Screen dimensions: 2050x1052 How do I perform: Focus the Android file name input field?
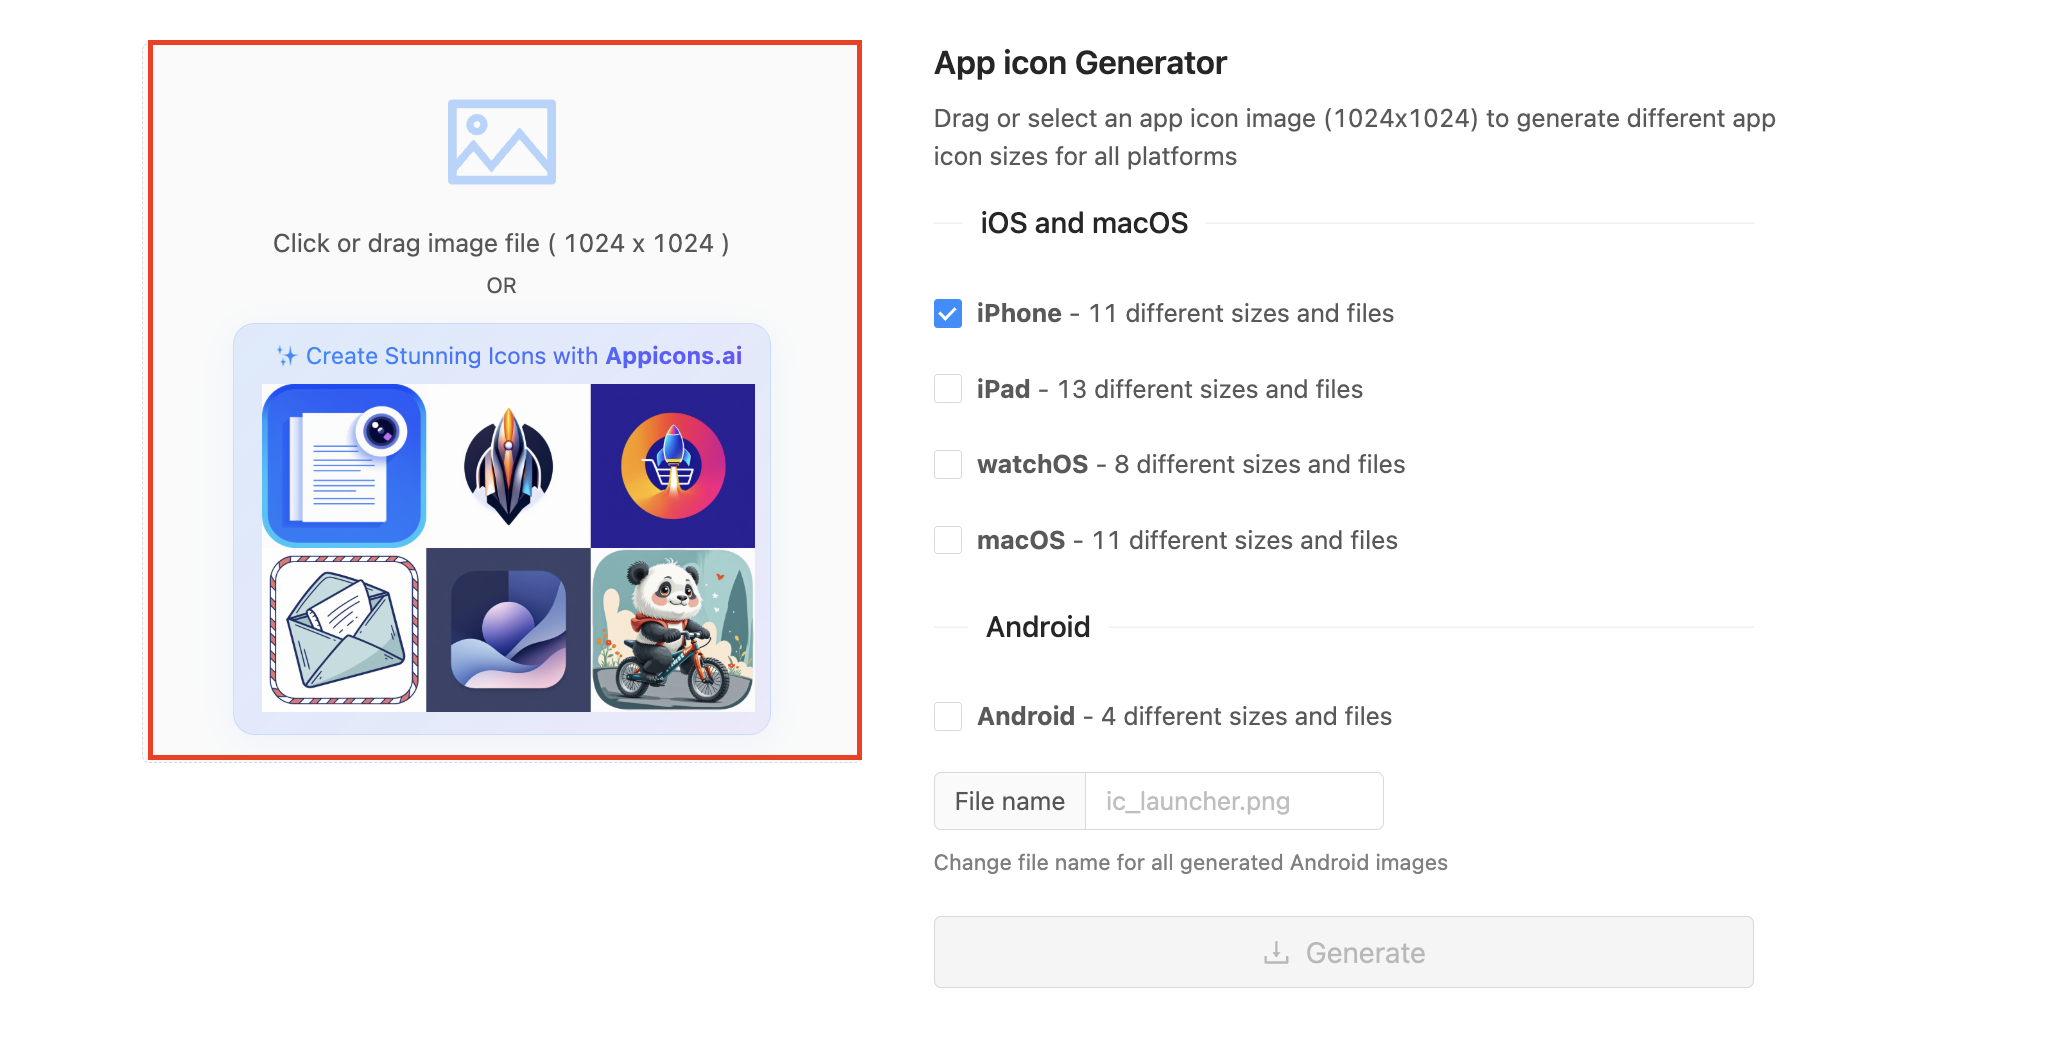point(1233,801)
